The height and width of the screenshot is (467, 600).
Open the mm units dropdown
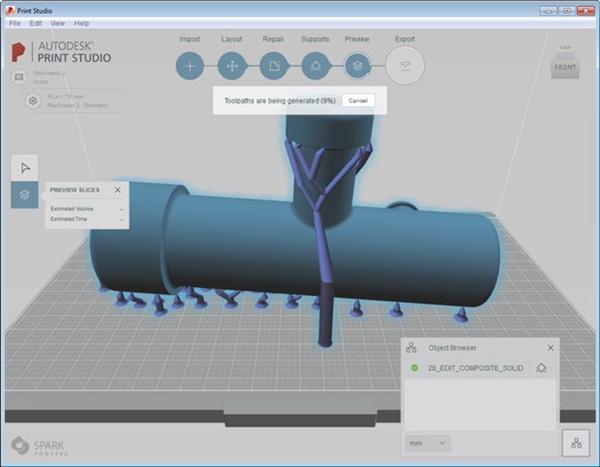(429, 442)
